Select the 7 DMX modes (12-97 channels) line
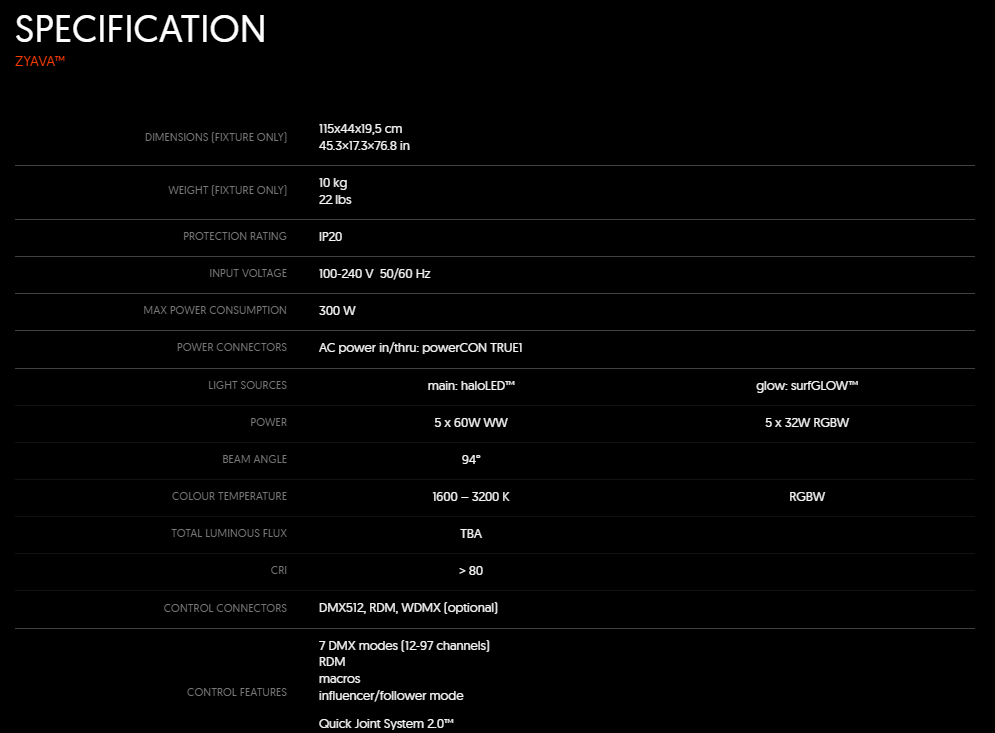Image resolution: width=995 pixels, height=733 pixels. 404,646
